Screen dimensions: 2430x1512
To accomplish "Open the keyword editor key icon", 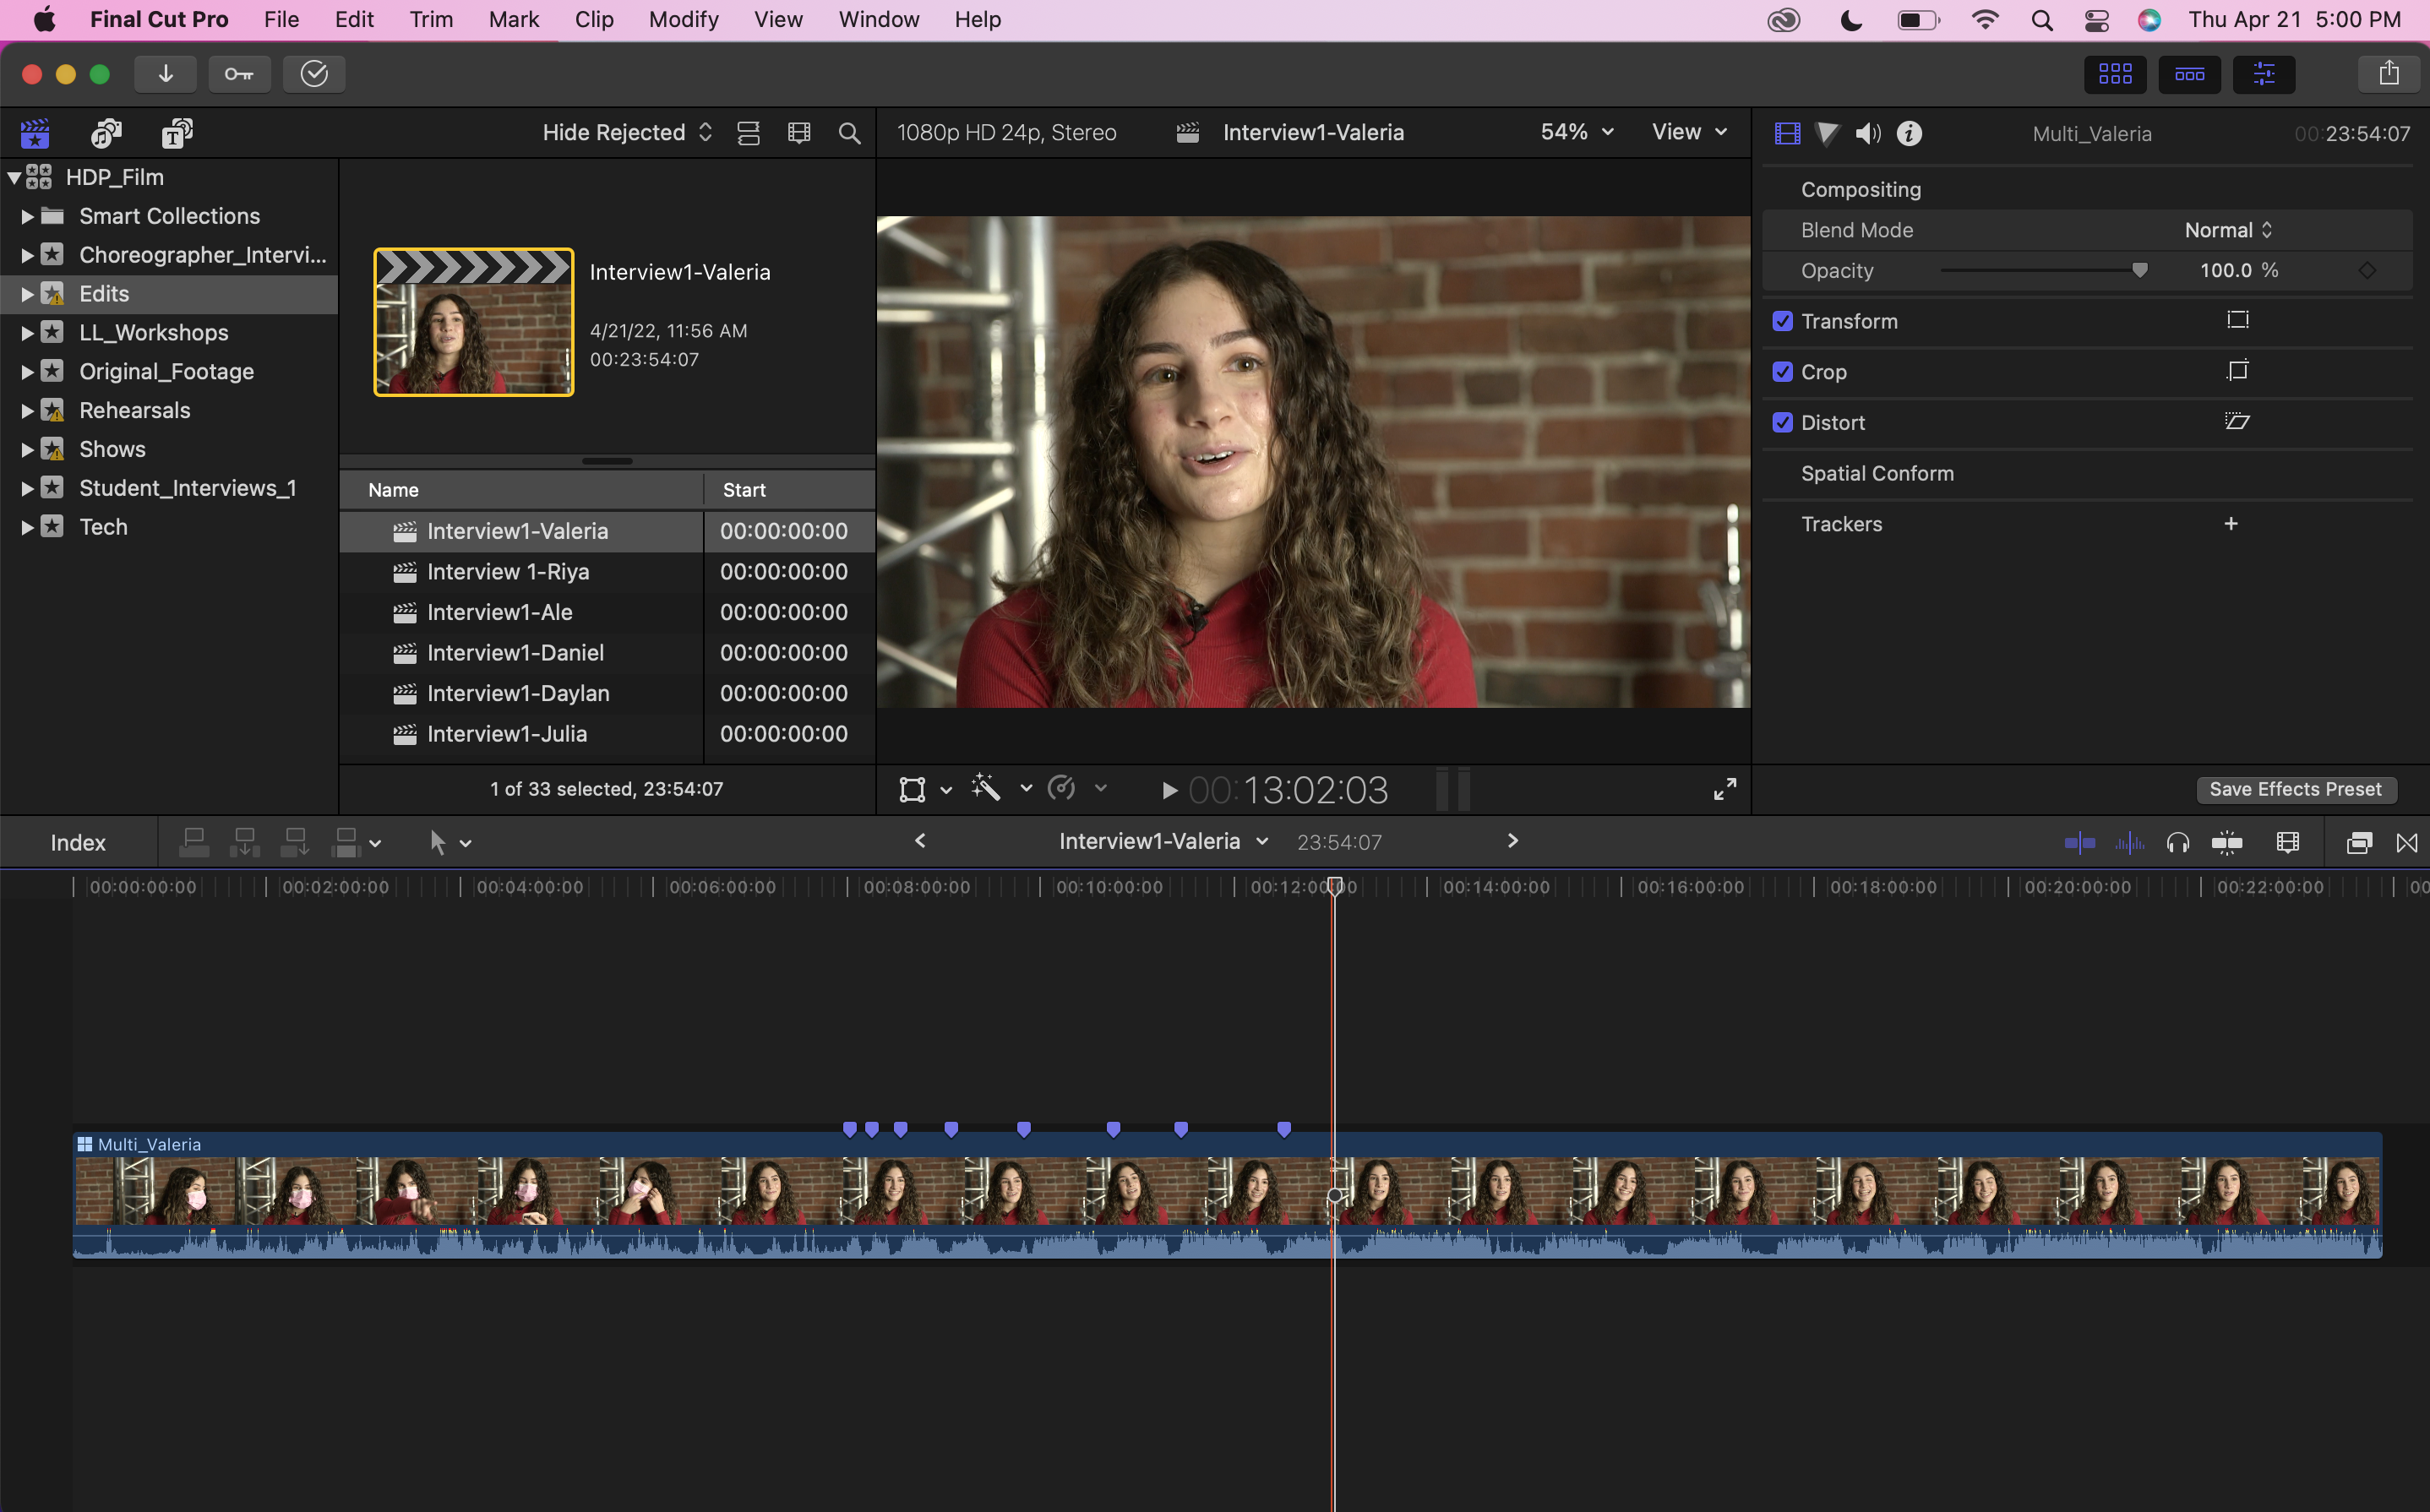I will 239,74.
